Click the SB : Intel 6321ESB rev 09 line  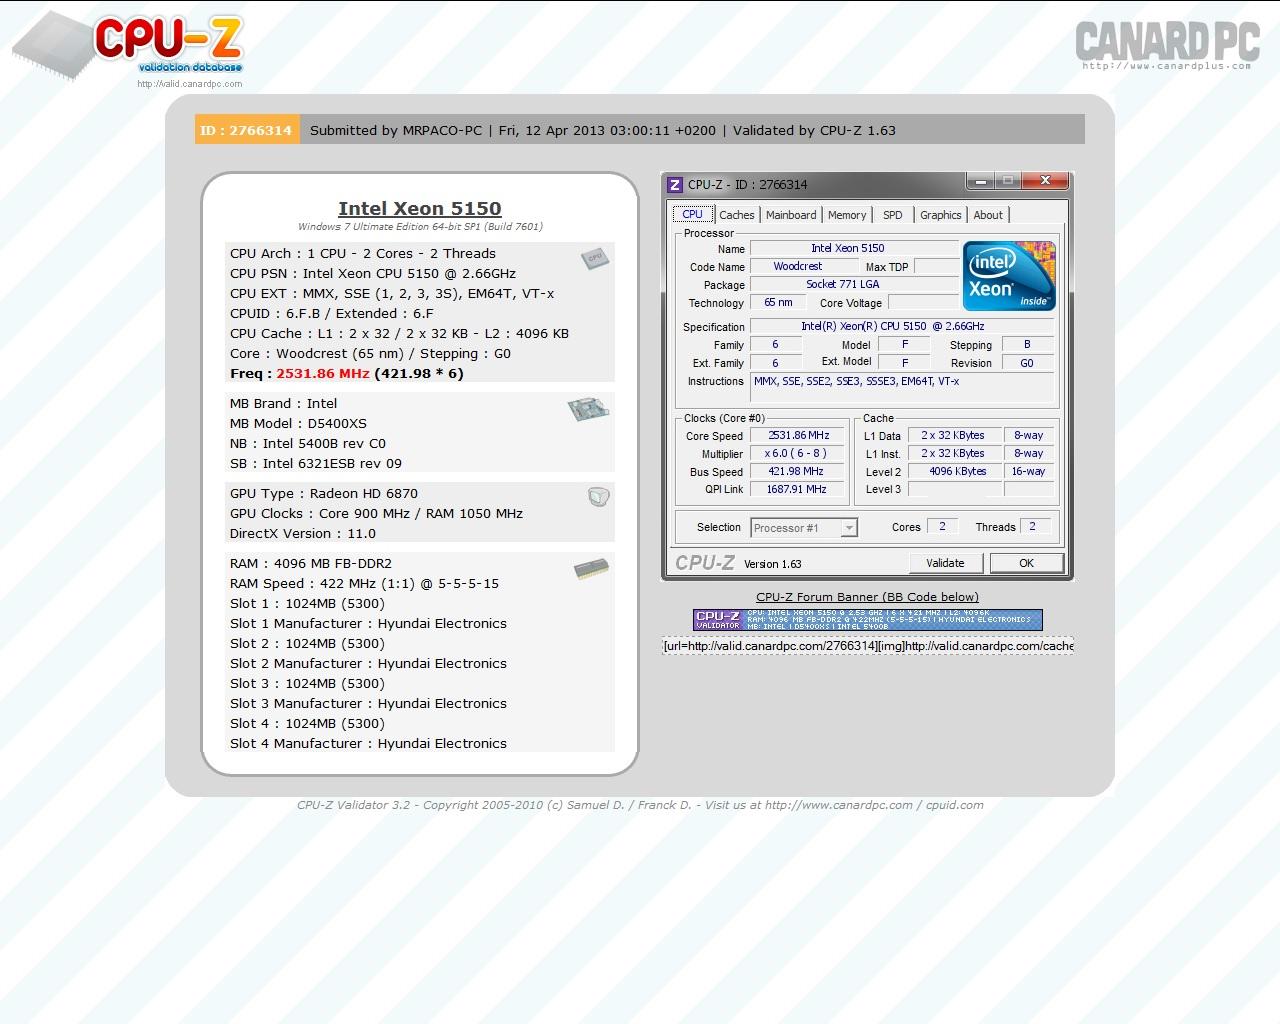tap(316, 463)
